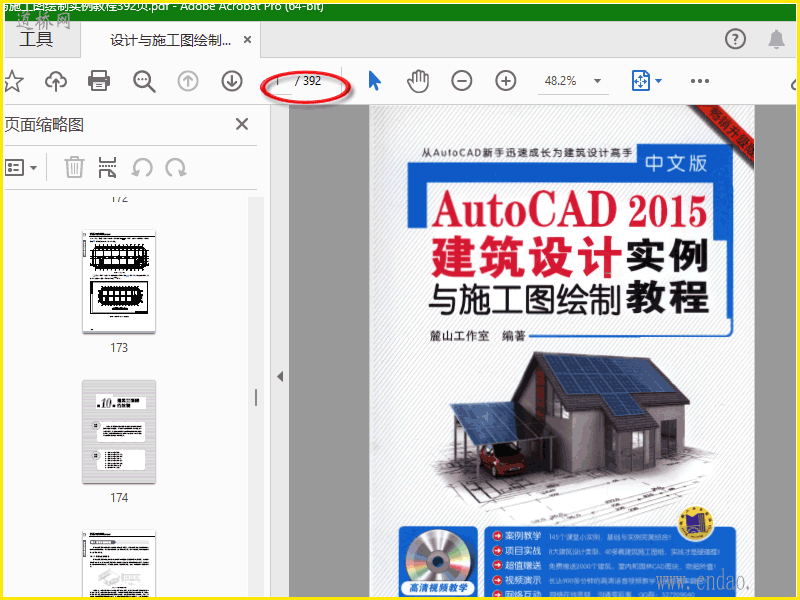Close the page thumbnails (页面缩略图) panel
Screen dimensions: 800x600
click(x=242, y=124)
